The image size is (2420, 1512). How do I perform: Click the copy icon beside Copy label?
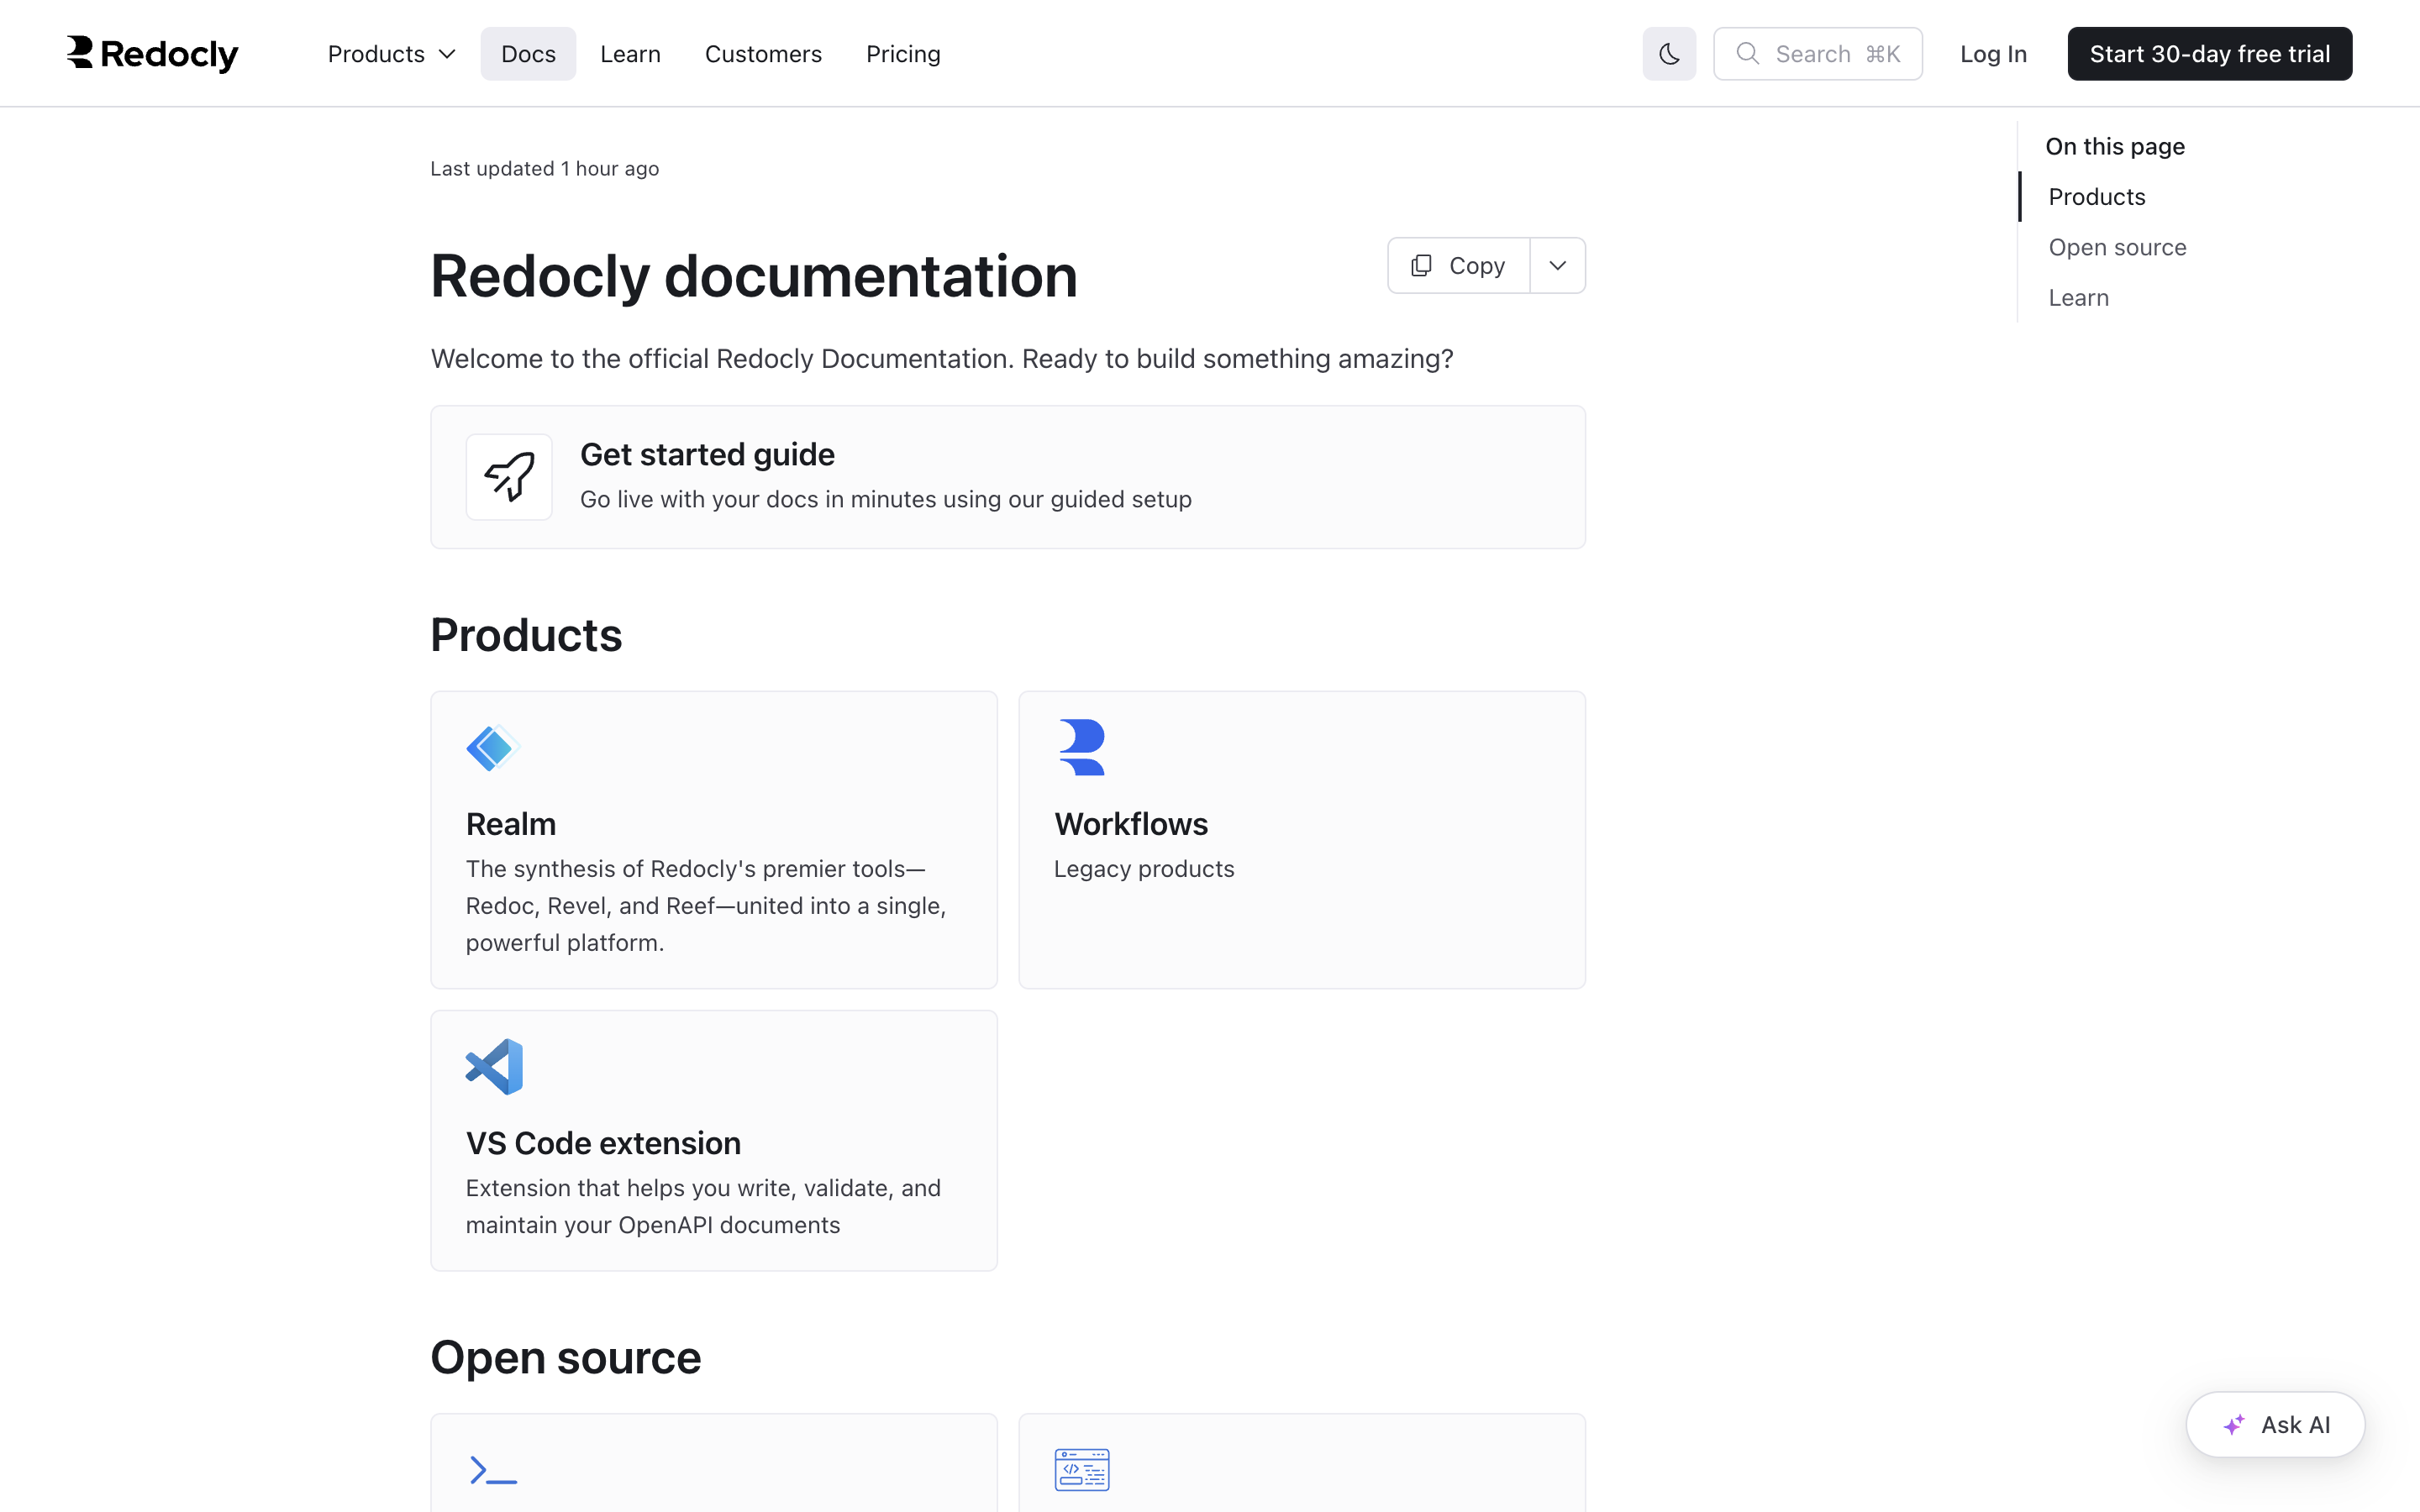[x=1421, y=266]
